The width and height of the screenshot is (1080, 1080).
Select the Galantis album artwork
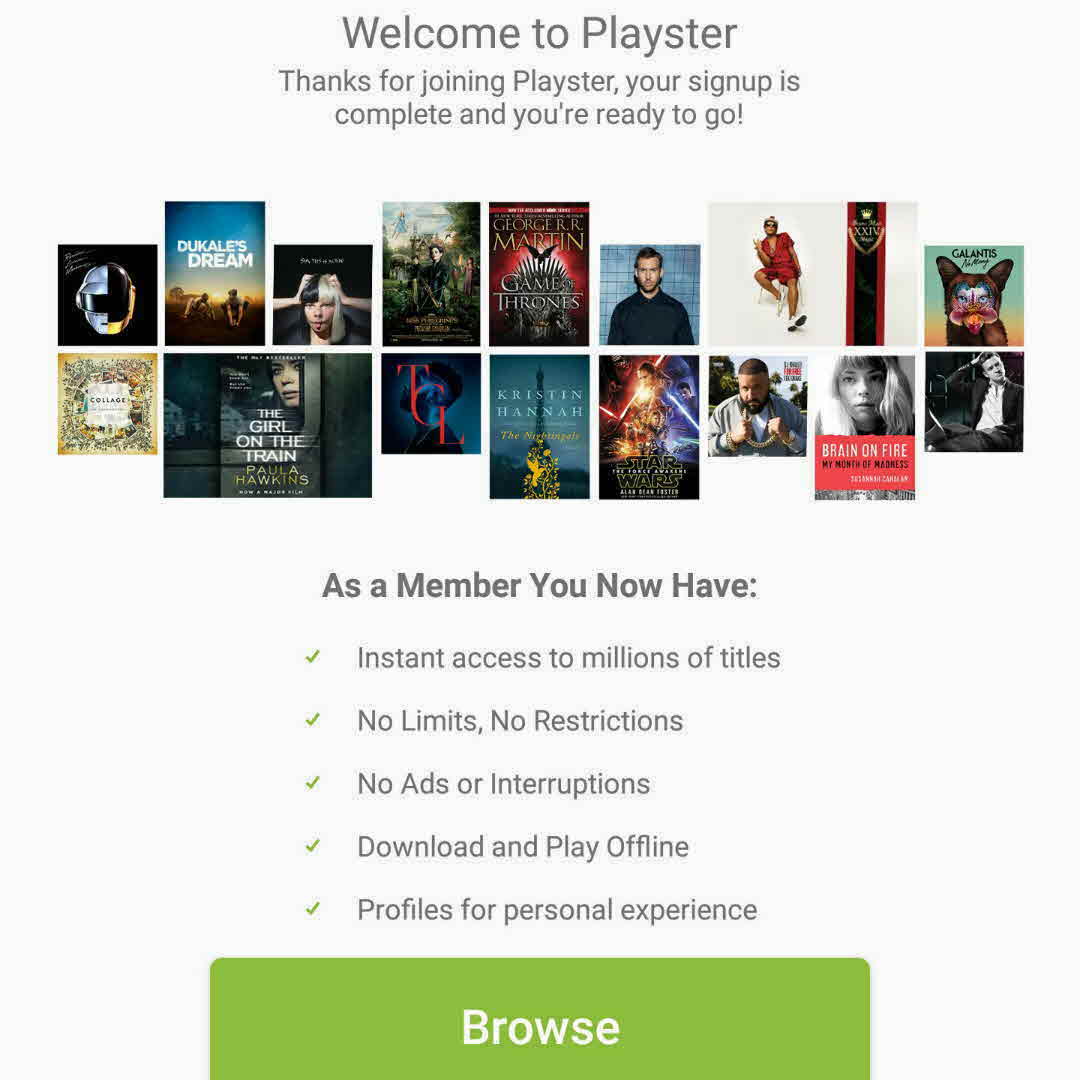(x=974, y=295)
